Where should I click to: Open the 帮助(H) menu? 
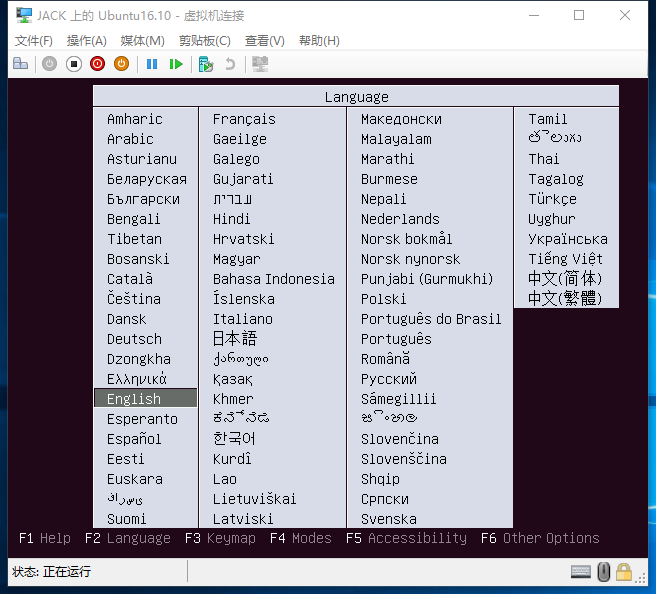pyautogui.click(x=319, y=41)
